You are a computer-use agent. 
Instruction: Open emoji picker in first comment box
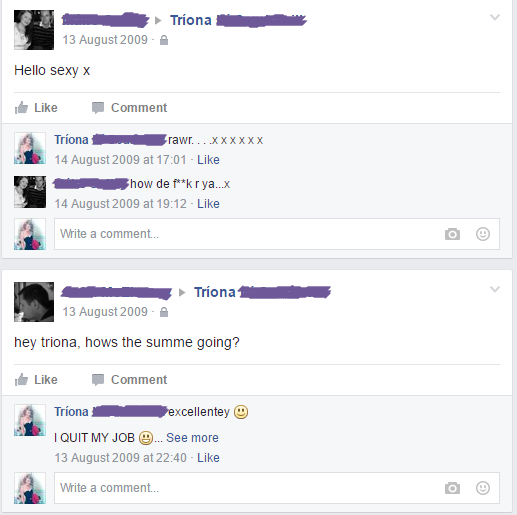click(483, 234)
